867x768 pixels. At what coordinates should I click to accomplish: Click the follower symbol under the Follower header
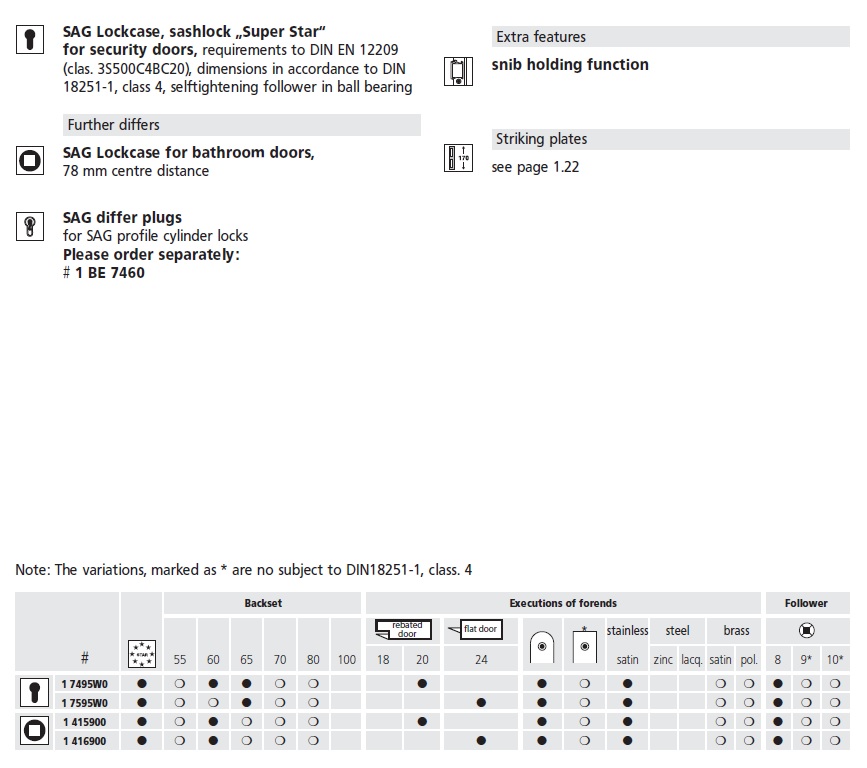click(807, 630)
